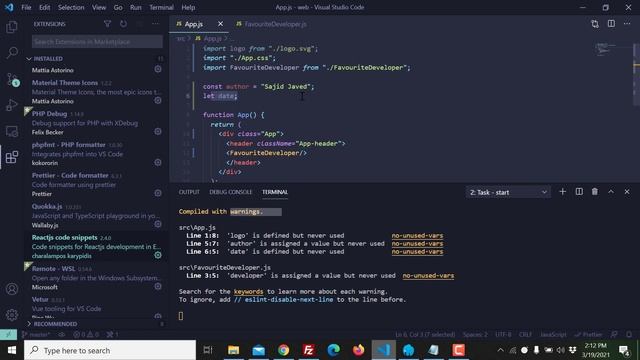Screen dimensions: 640x360
Task: Close the terminal panel
Action: point(627,192)
